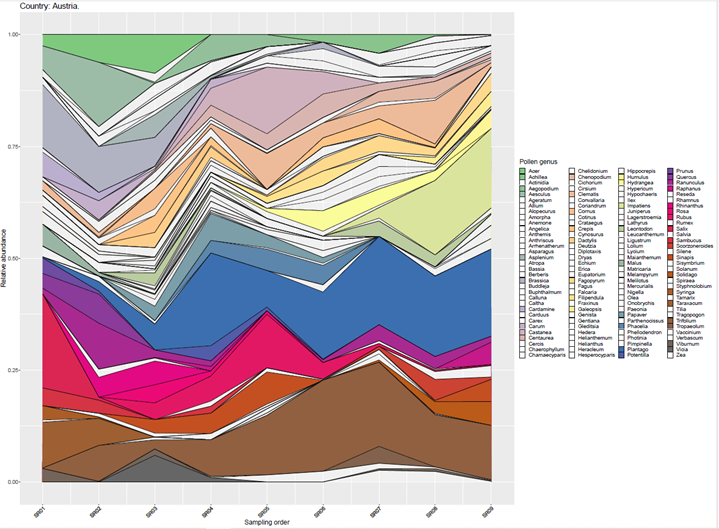This screenshot has height=529, width=719.
Task: Select the purple Prunus legend swatch
Action: (x=668, y=172)
